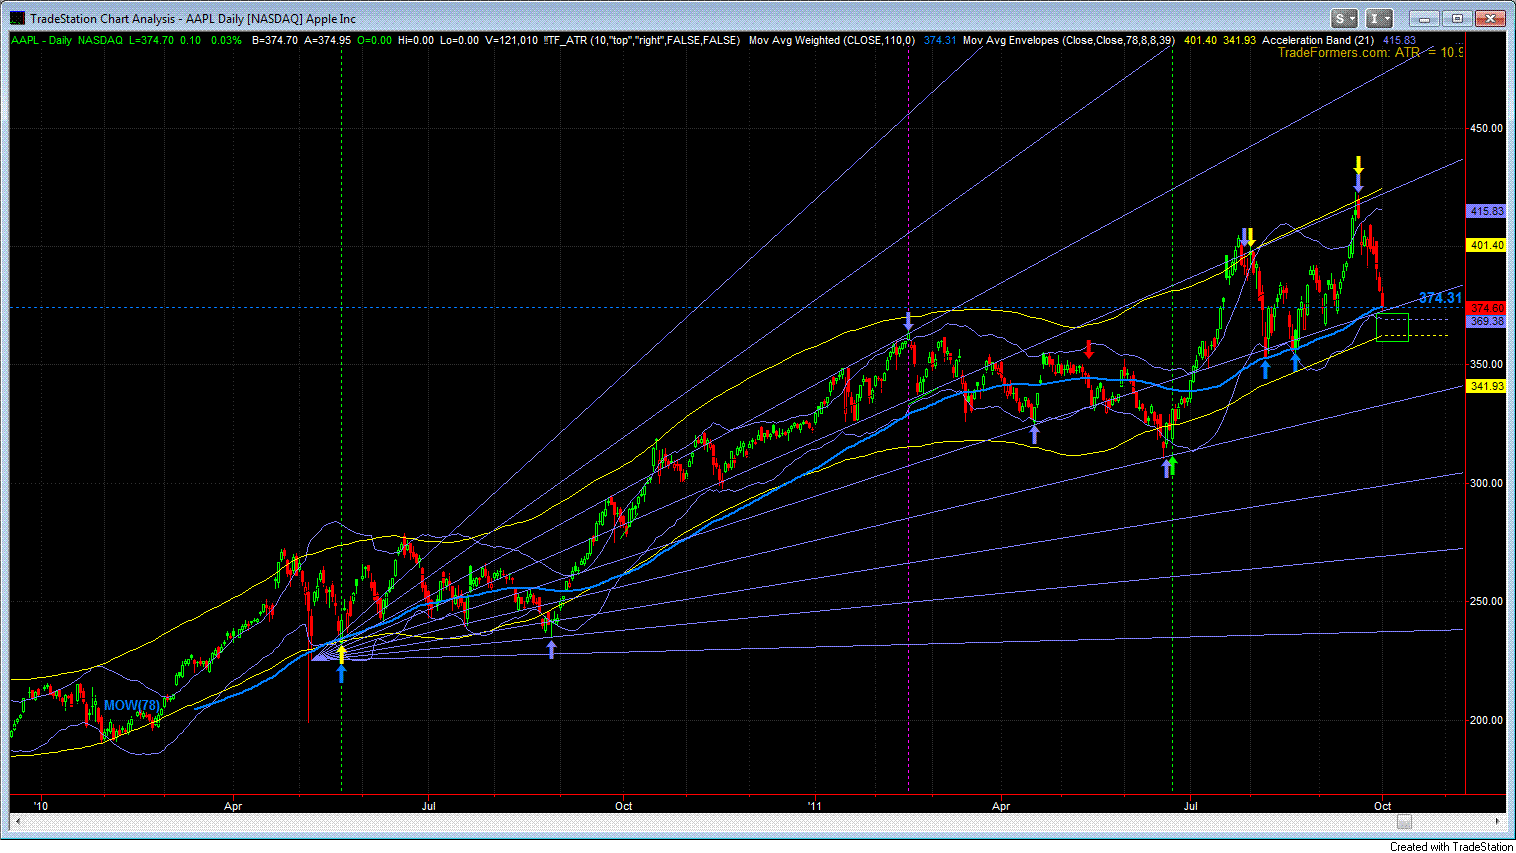Viewport: 1516px width, 853px height.
Task: Minimize the Chart Analysis window
Action: click(1424, 18)
